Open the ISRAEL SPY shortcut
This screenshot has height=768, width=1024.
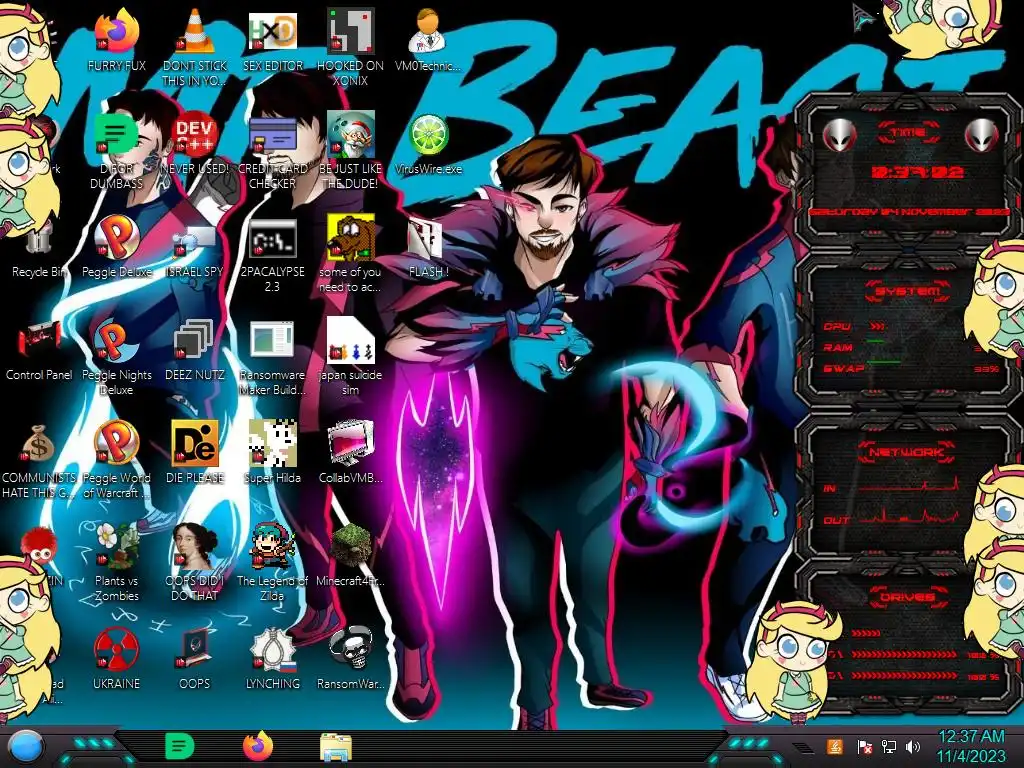[x=195, y=239]
